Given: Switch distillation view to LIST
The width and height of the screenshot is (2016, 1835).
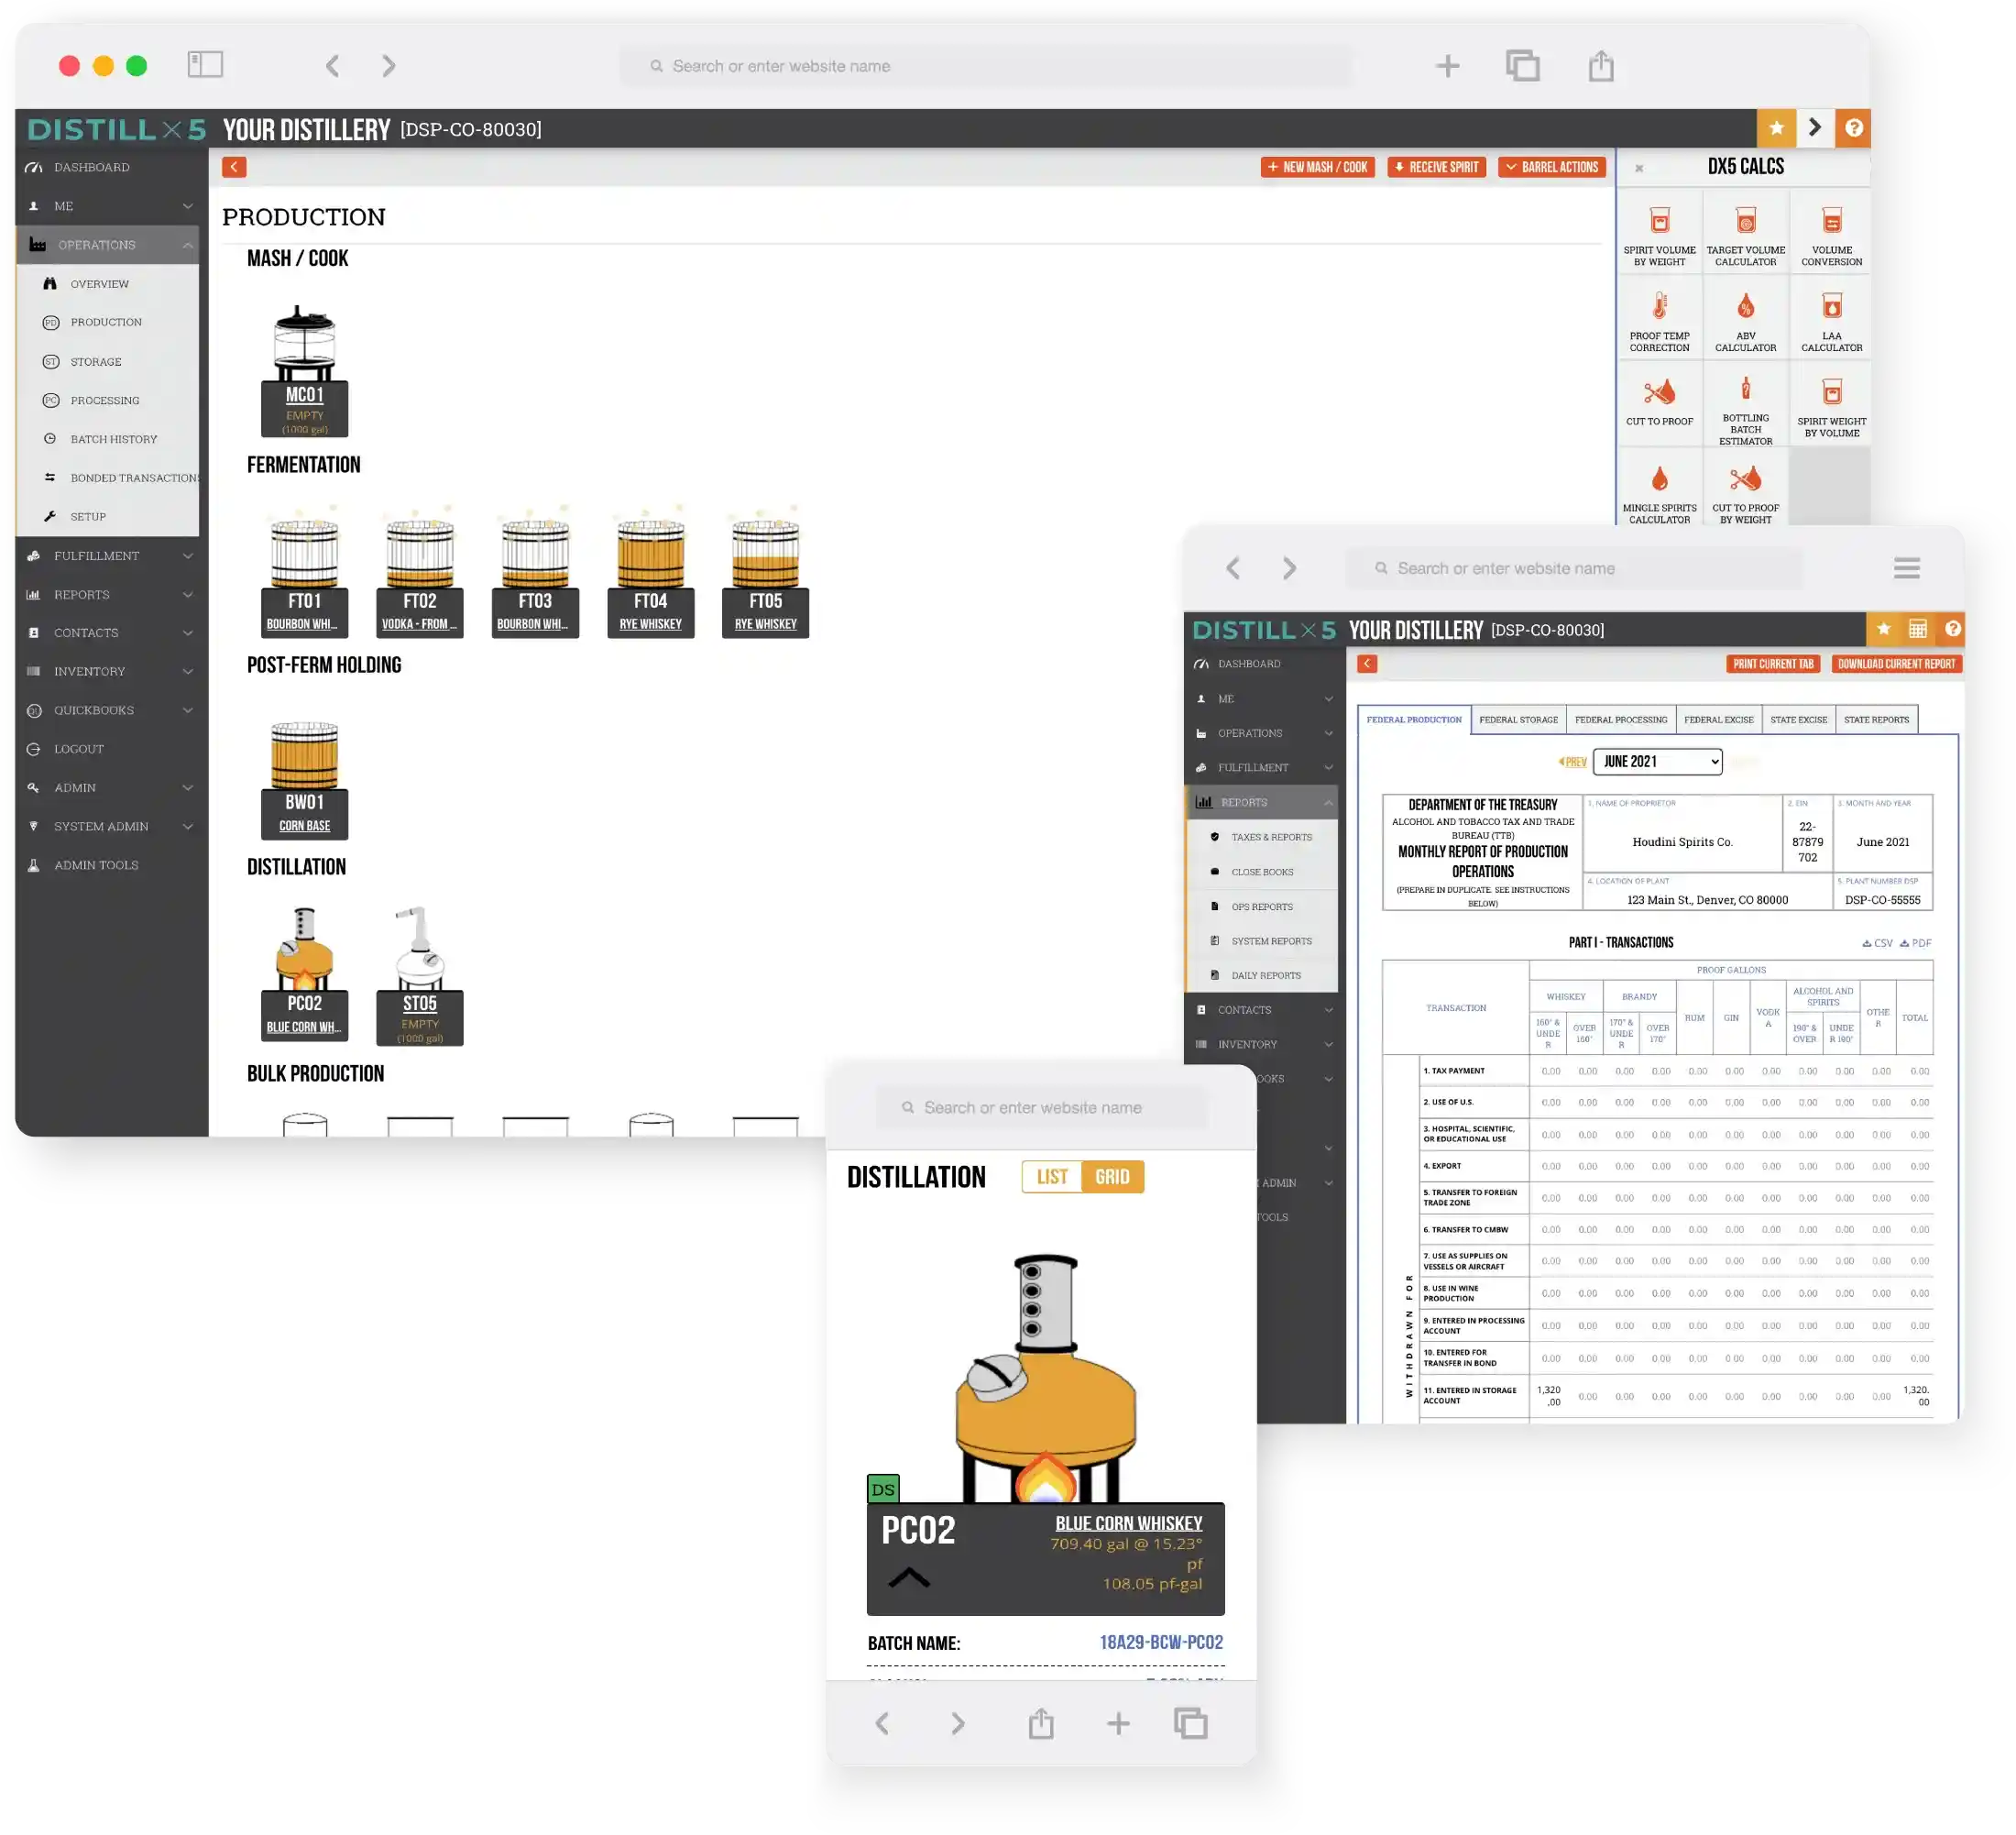Looking at the screenshot, I should [1052, 1176].
